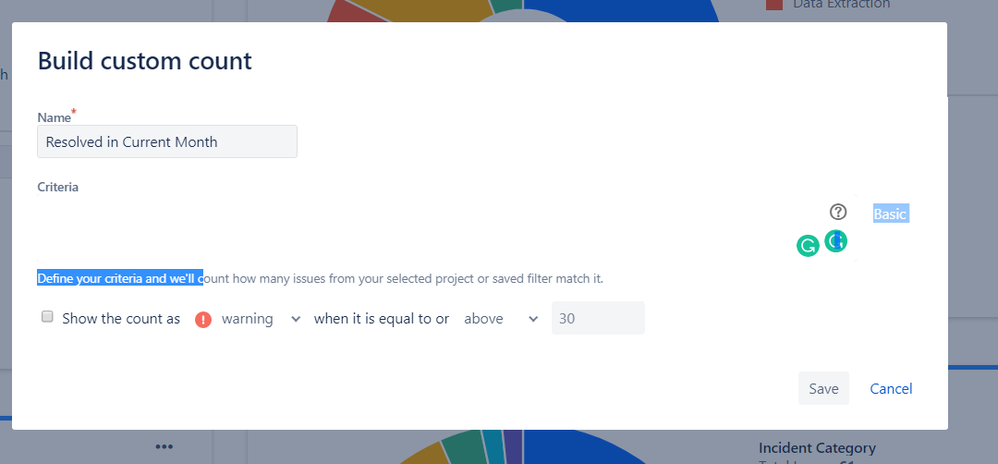Cancel the Build custom count dialog
Image resolution: width=998 pixels, height=464 pixels.
coord(891,388)
